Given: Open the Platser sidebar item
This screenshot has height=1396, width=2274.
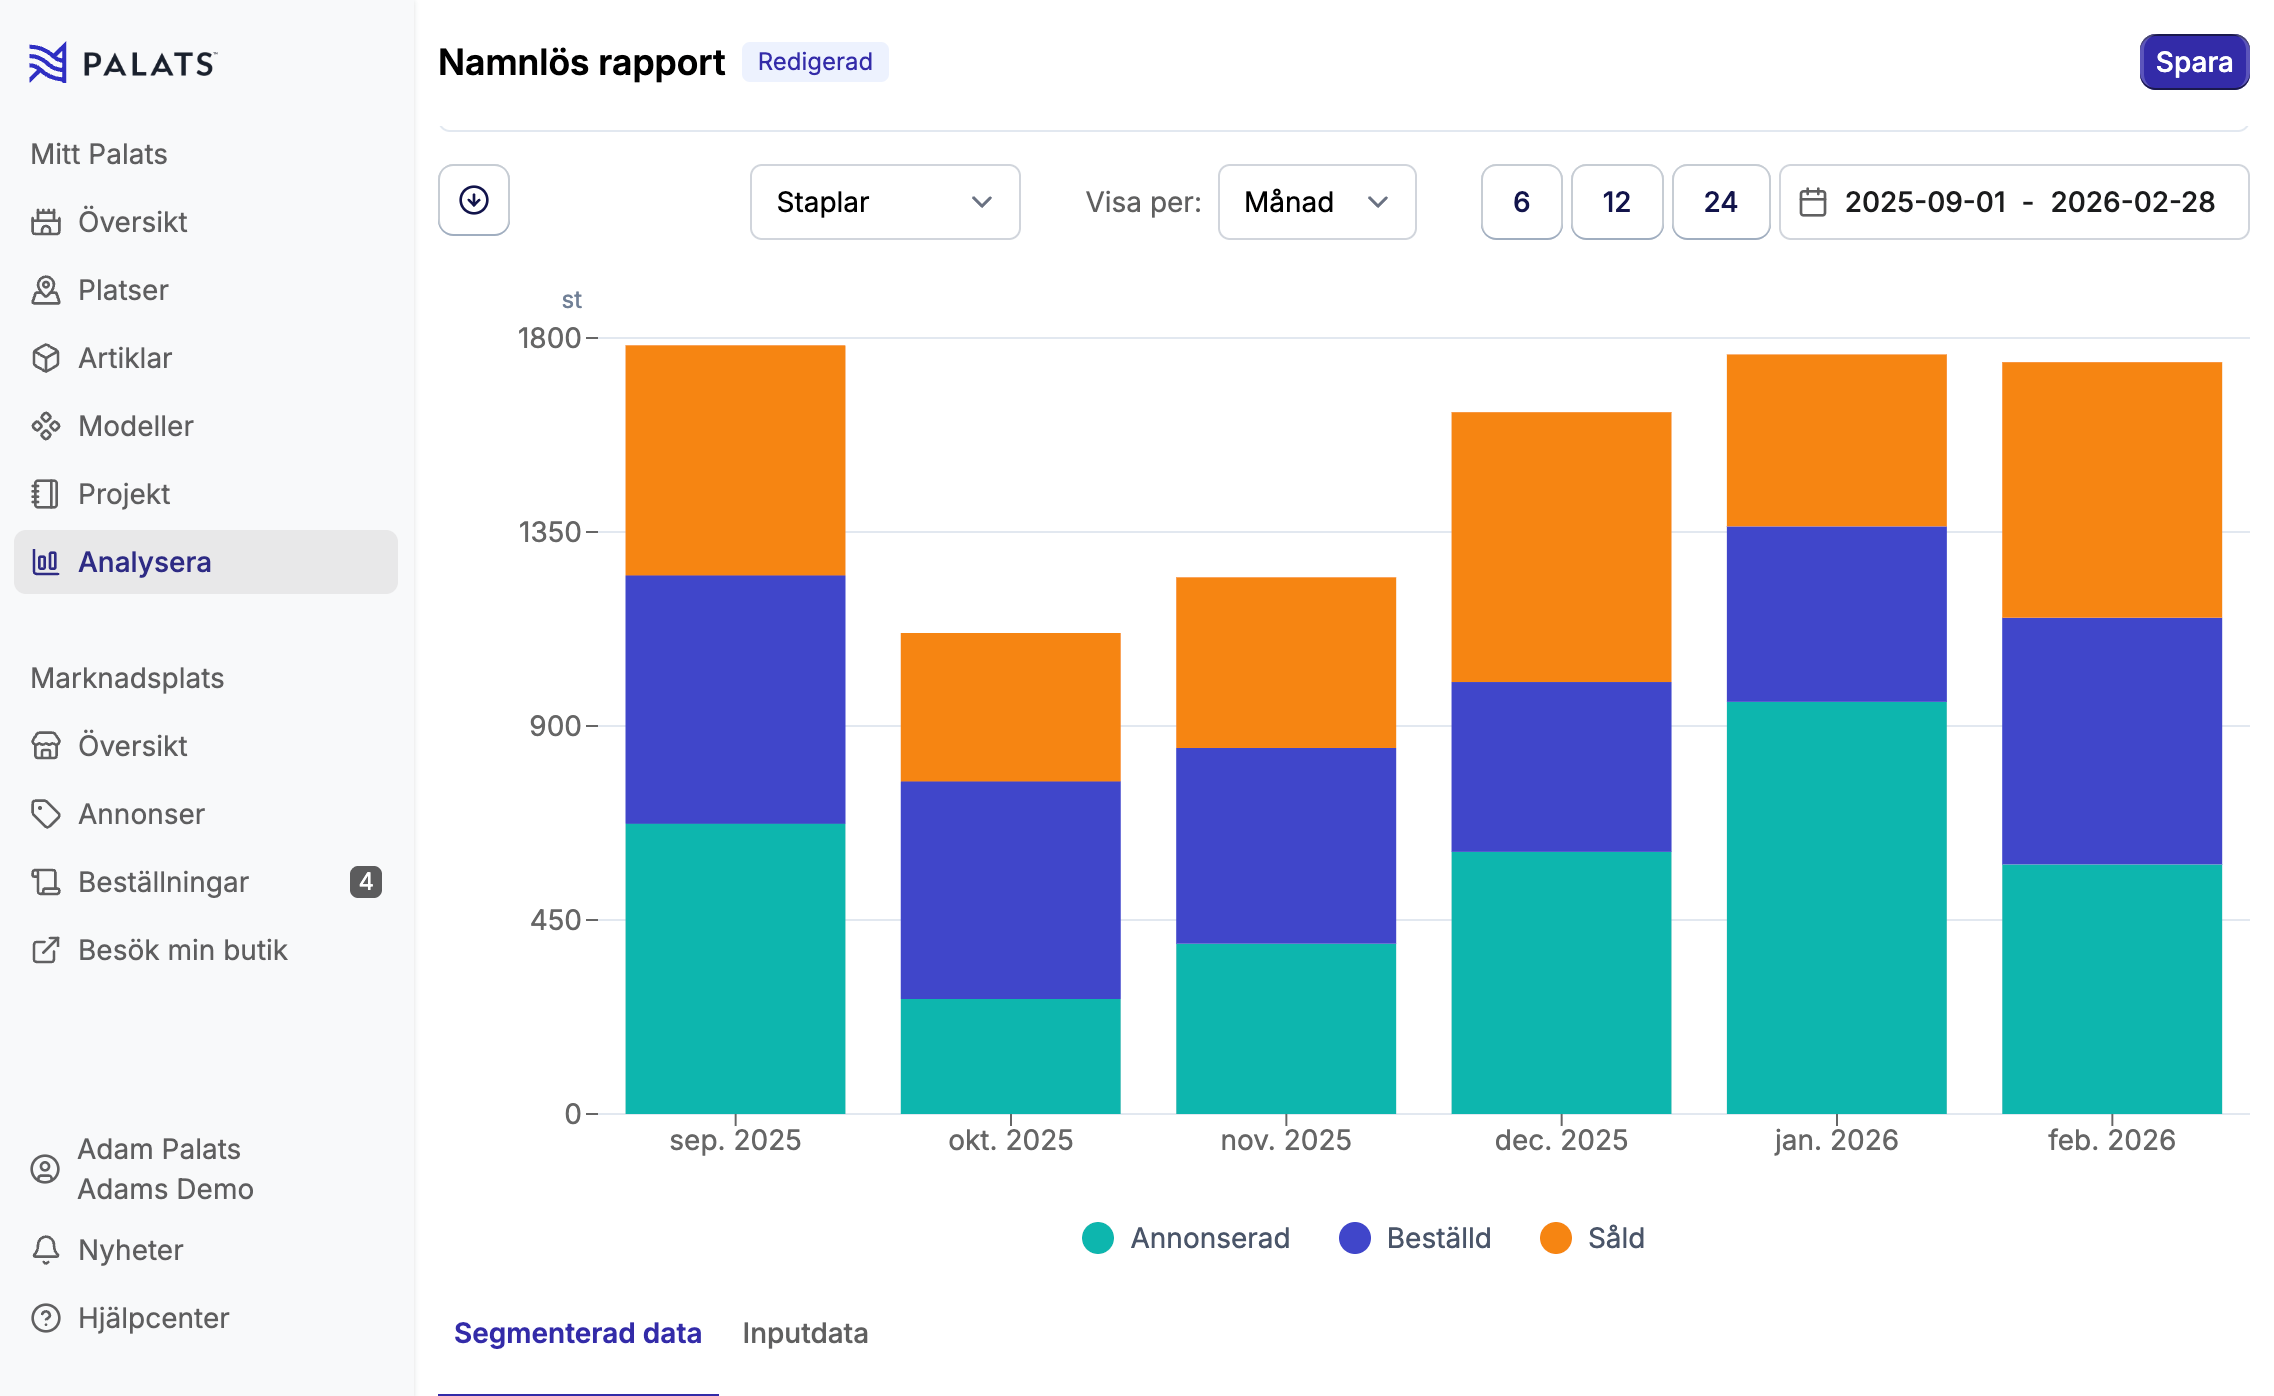Looking at the screenshot, I should point(122,290).
